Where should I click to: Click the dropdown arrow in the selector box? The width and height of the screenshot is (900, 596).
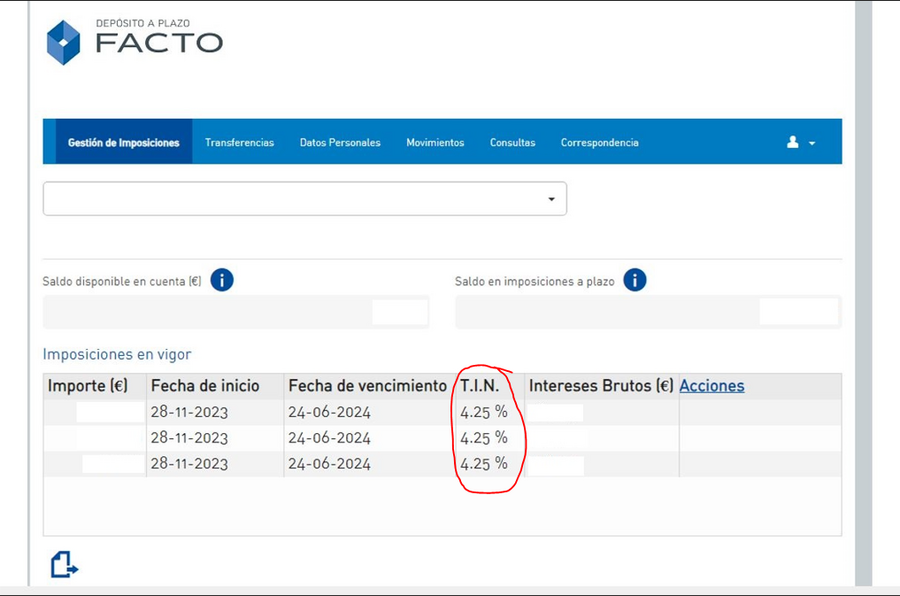tap(551, 199)
